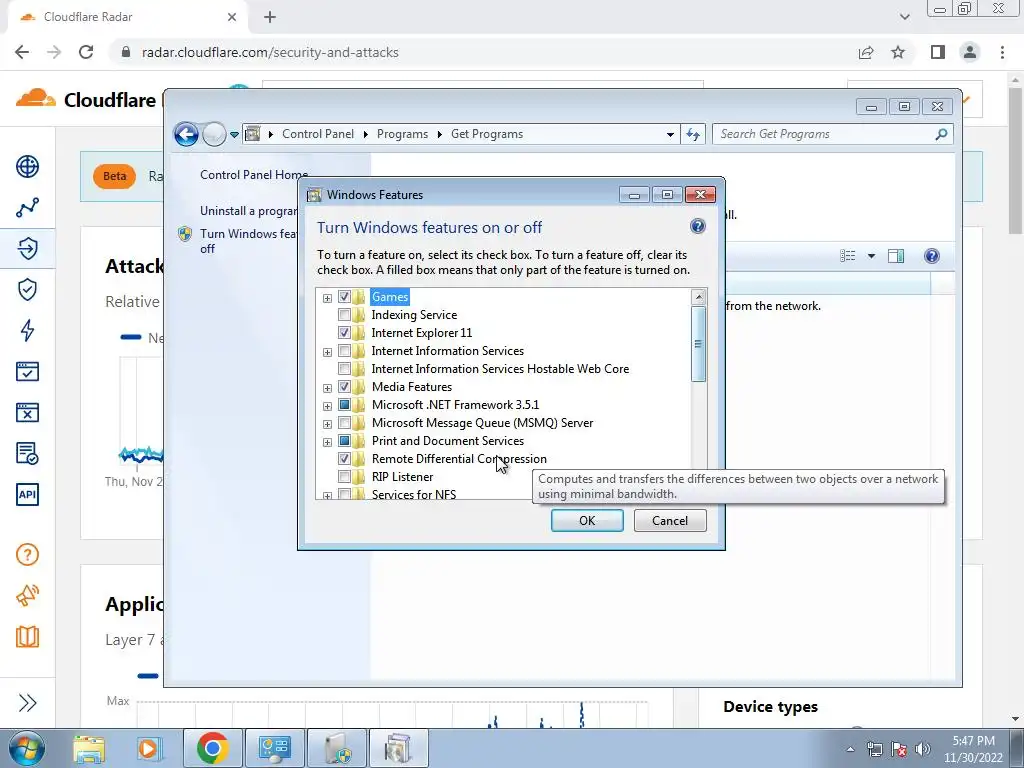This screenshot has height=768, width=1024.
Task: Check the Internet Information Services checkbox
Action: pyautogui.click(x=344, y=351)
